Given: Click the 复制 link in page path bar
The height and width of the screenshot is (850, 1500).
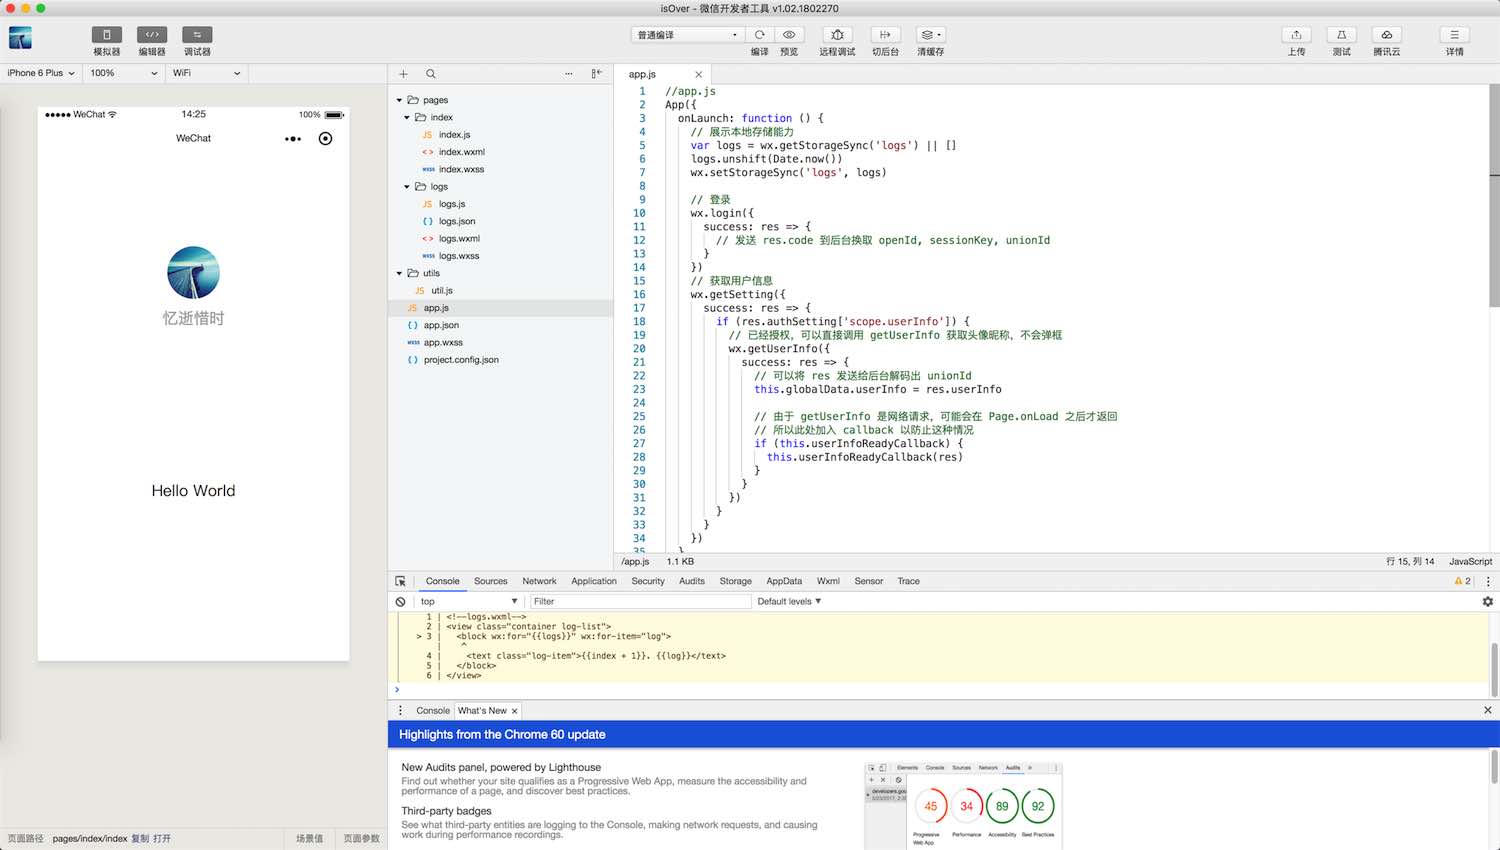Looking at the screenshot, I should pos(140,839).
